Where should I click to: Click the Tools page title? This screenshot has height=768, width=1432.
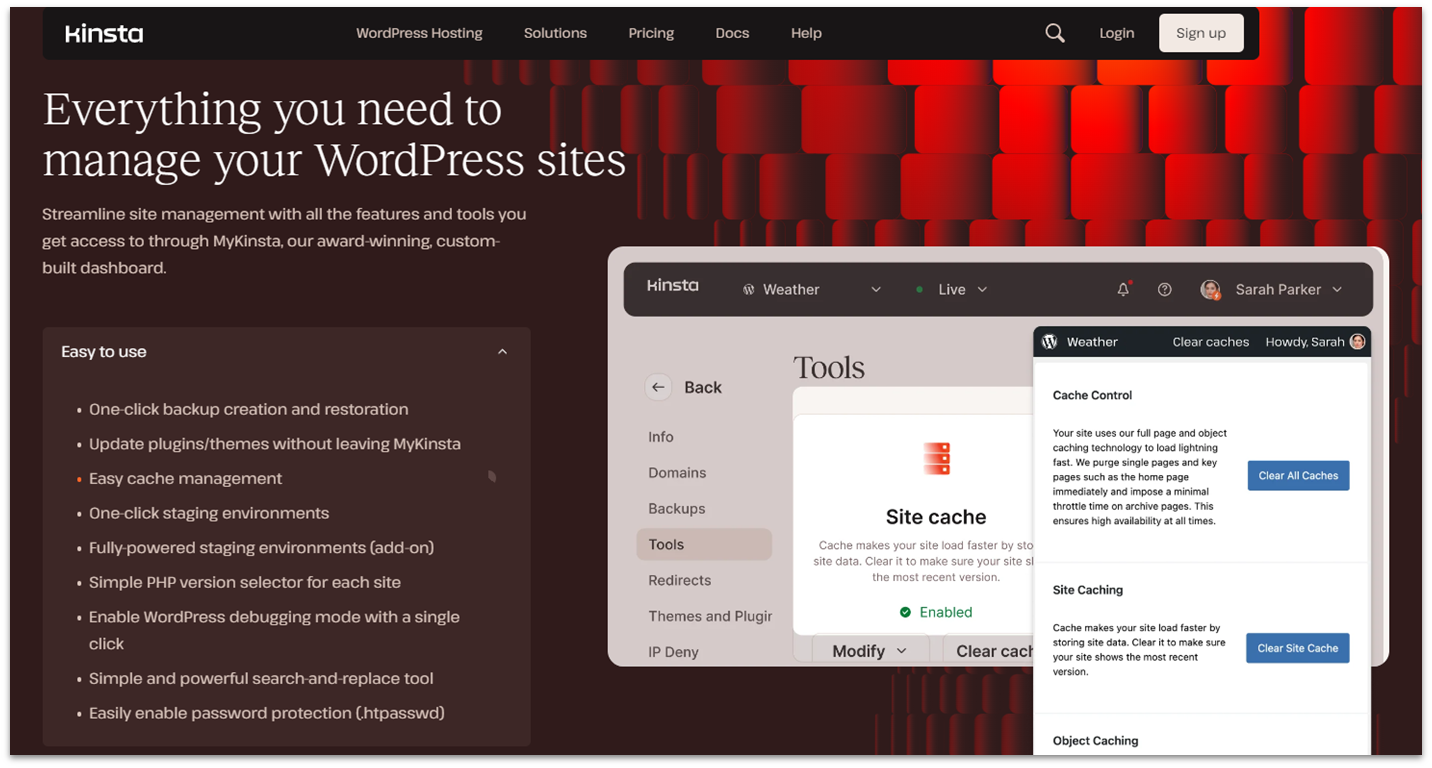coord(829,368)
